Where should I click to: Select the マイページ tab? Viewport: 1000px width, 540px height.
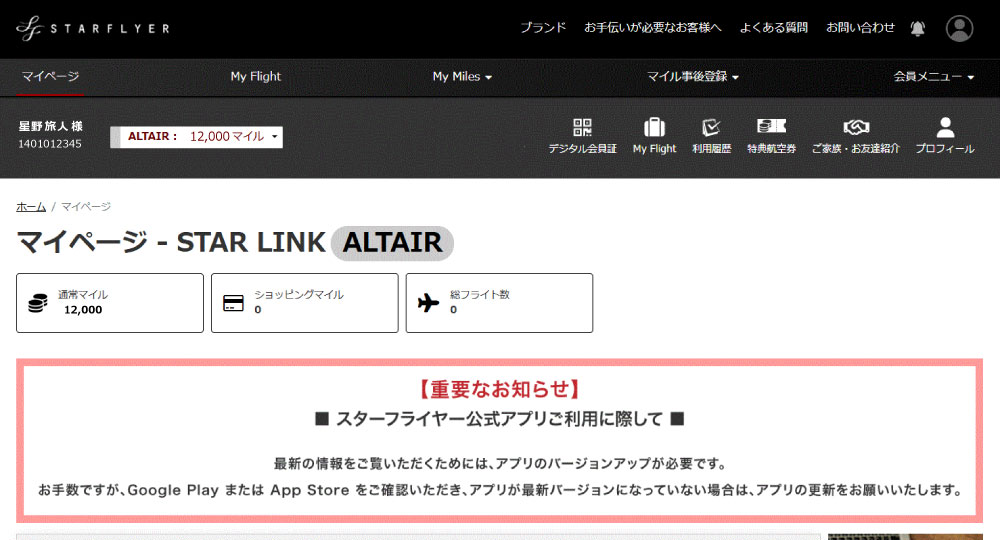point(50,76)
